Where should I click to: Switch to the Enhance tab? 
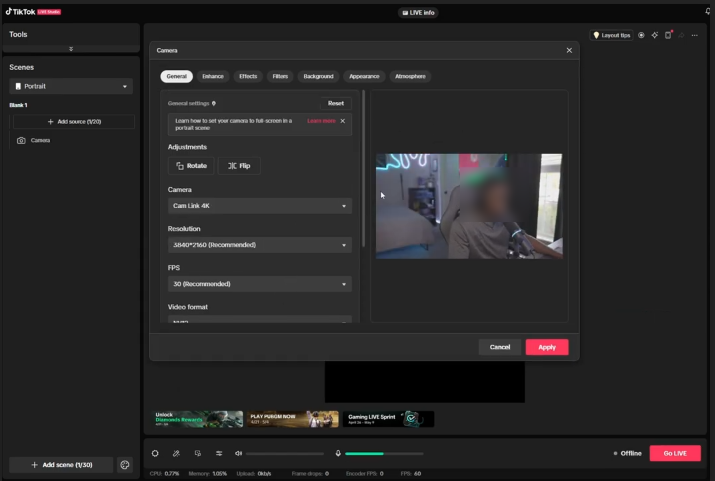tap(212, 76)
